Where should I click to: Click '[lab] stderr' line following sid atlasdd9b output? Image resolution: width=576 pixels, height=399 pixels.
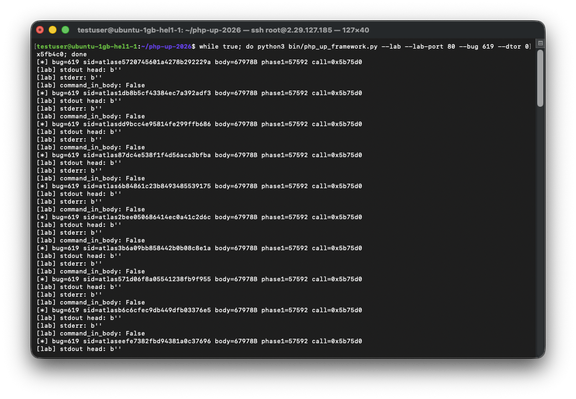coord(69,140)
